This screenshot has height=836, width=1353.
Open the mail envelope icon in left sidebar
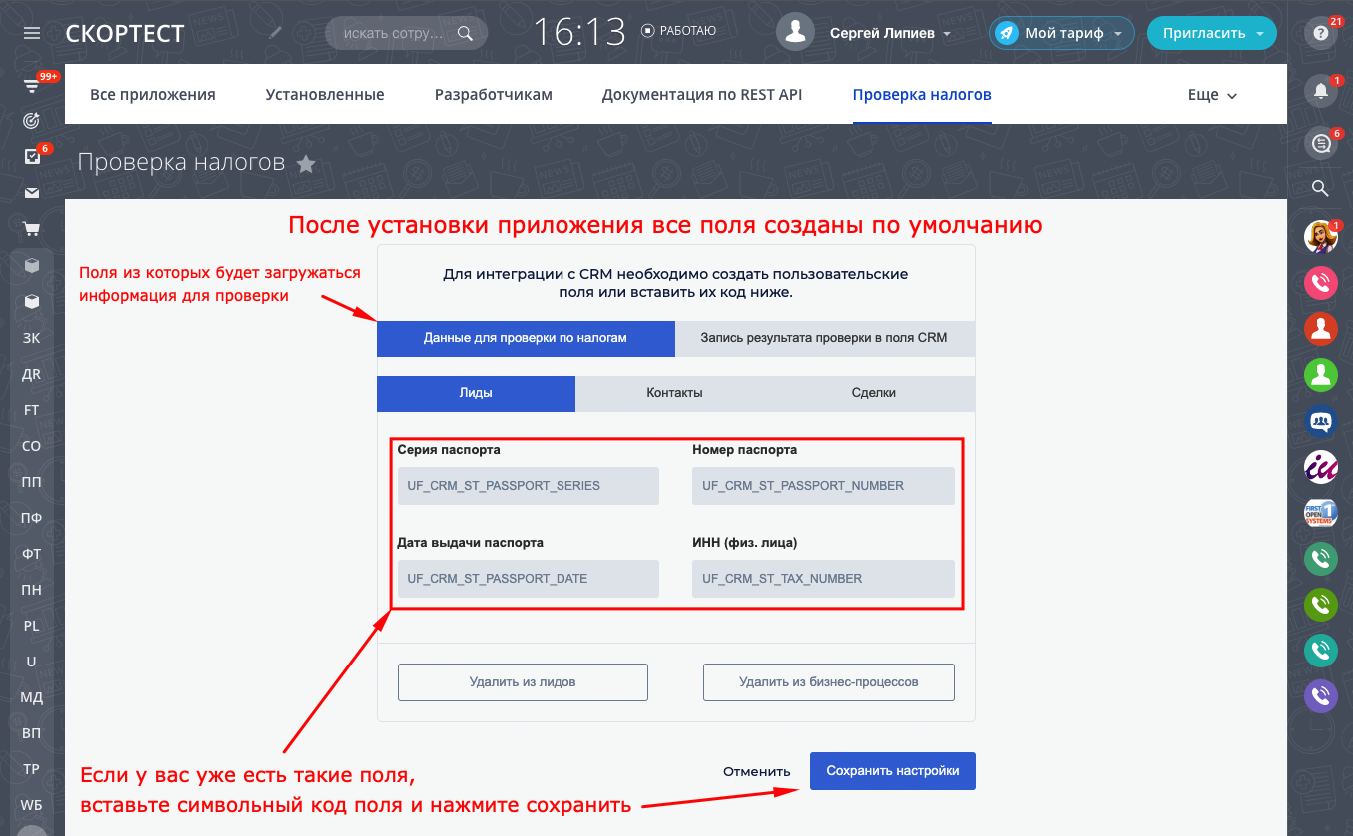click(32, 193)
